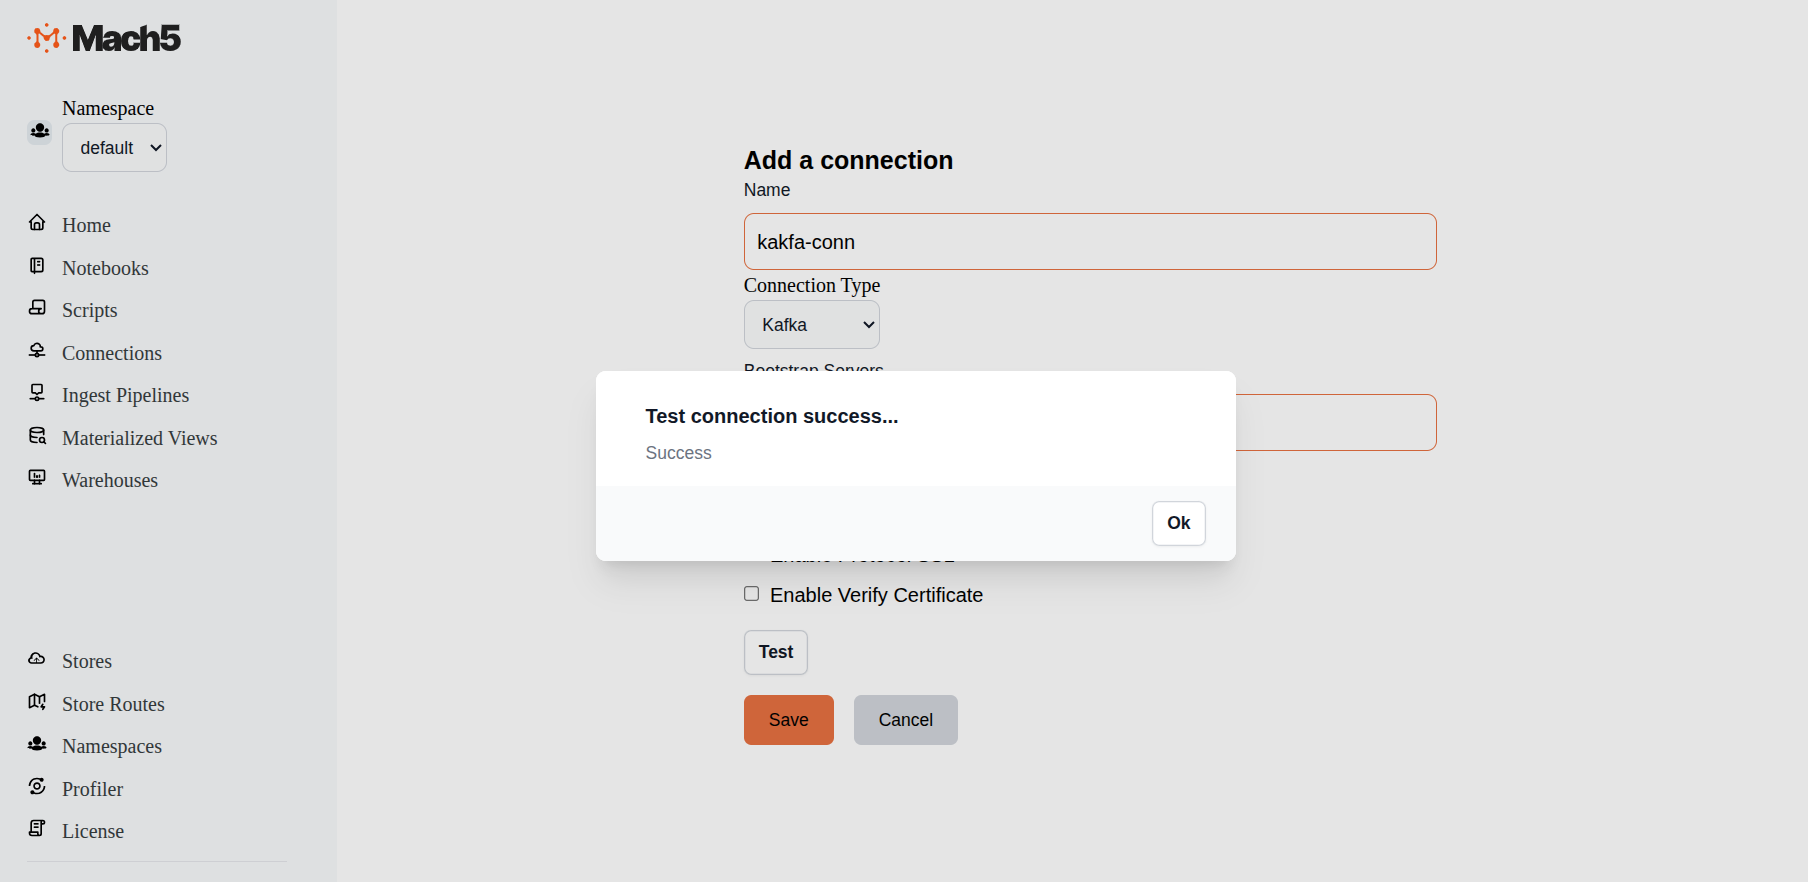Viewport: 1808px width, 882px height.
Task: Click the Home icon in sidebar
Action: [37, 223]
